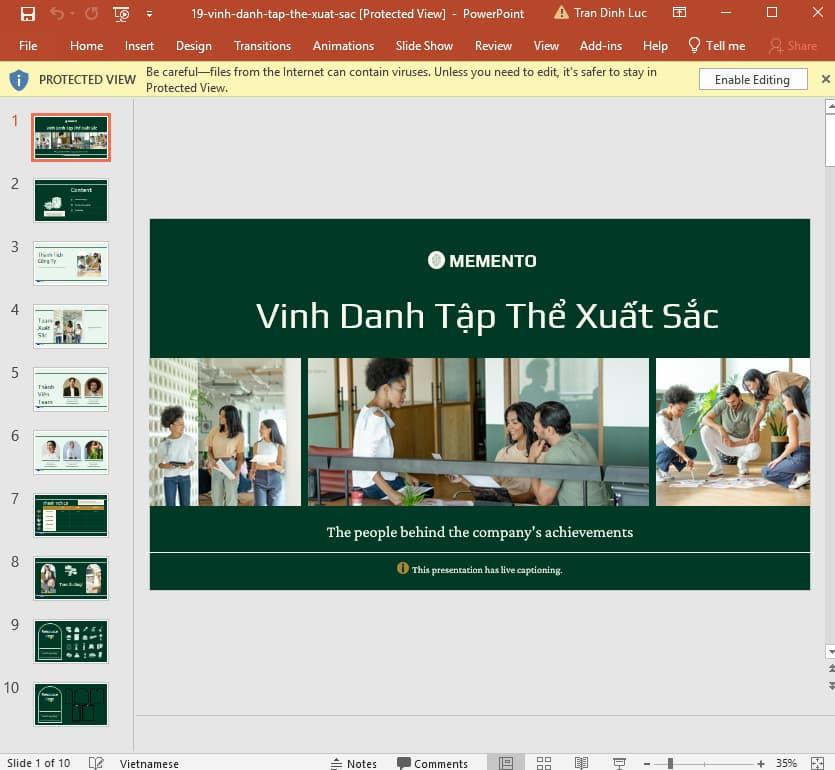Image resolution: width=835 pixels, height=770 pixels.
Task: Click Enable Editing in the Protected View bar
Action: [752, 79]
